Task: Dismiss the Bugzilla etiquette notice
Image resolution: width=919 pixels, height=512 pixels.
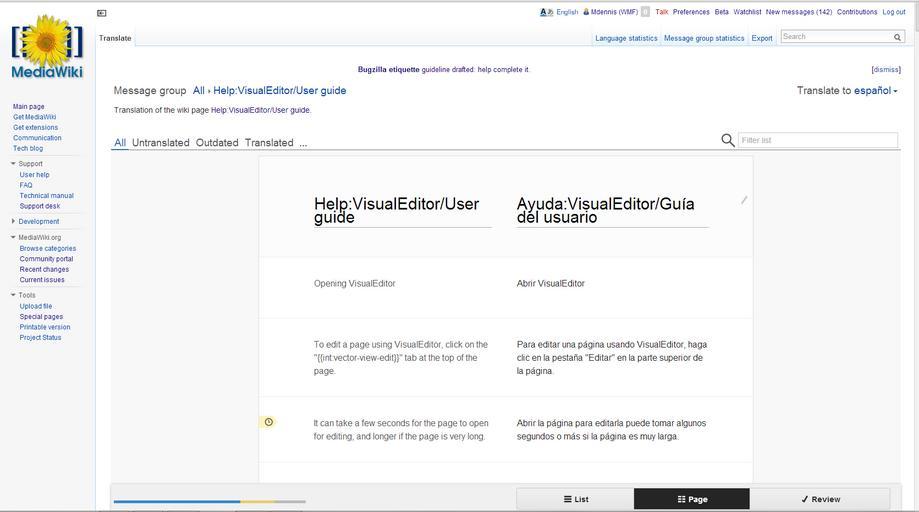Action: click(x=886, y=70)
